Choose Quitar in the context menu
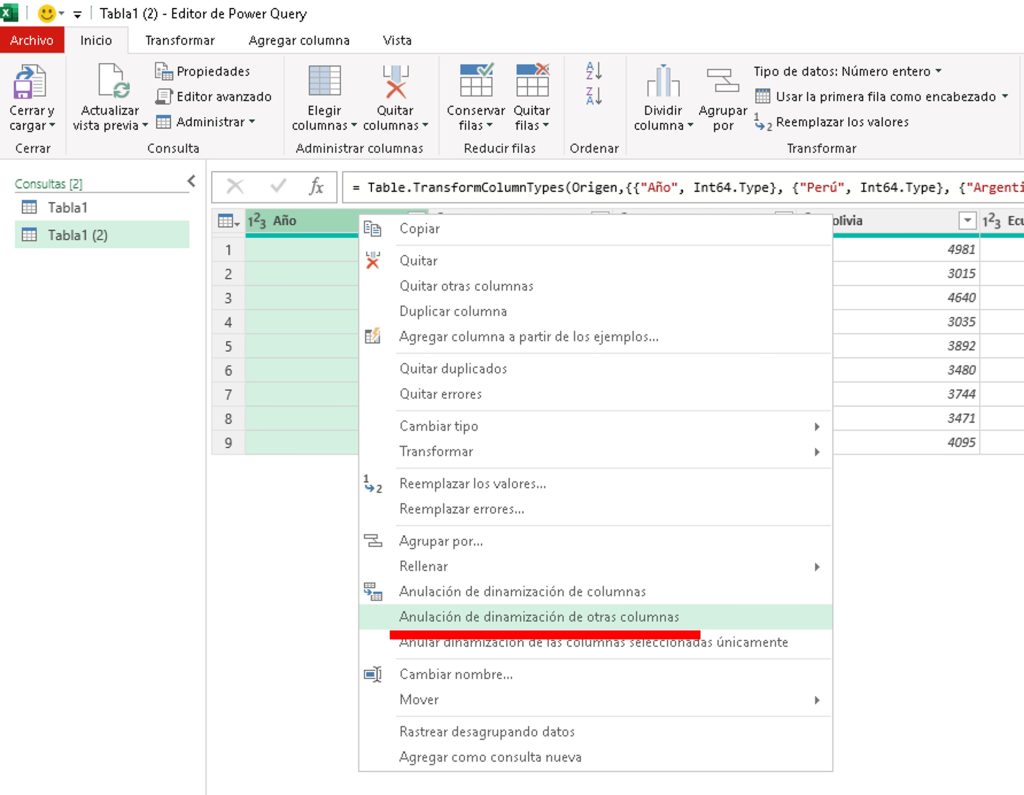The height and width of the screenshot is (795, 1024). [x=596, y=261]
